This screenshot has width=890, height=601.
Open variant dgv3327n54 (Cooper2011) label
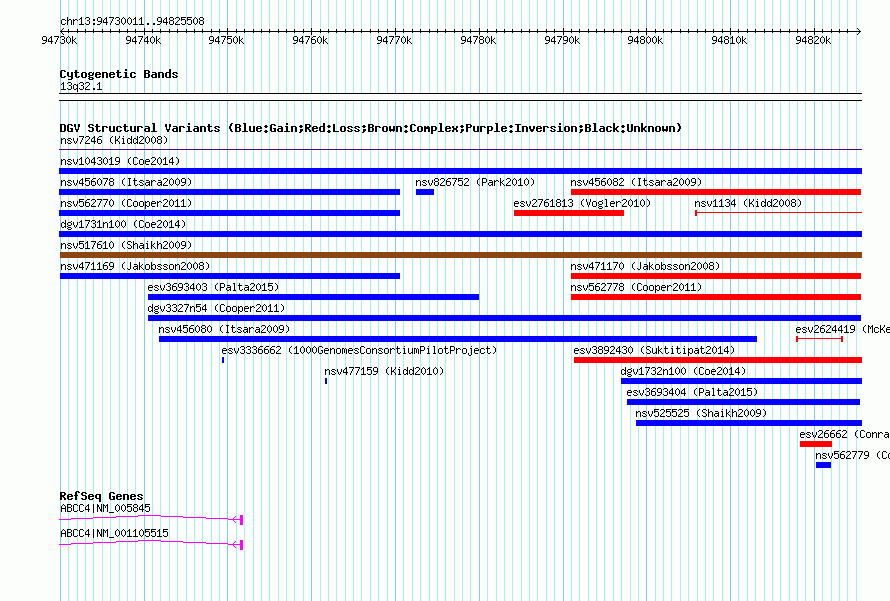coord(216,308)
